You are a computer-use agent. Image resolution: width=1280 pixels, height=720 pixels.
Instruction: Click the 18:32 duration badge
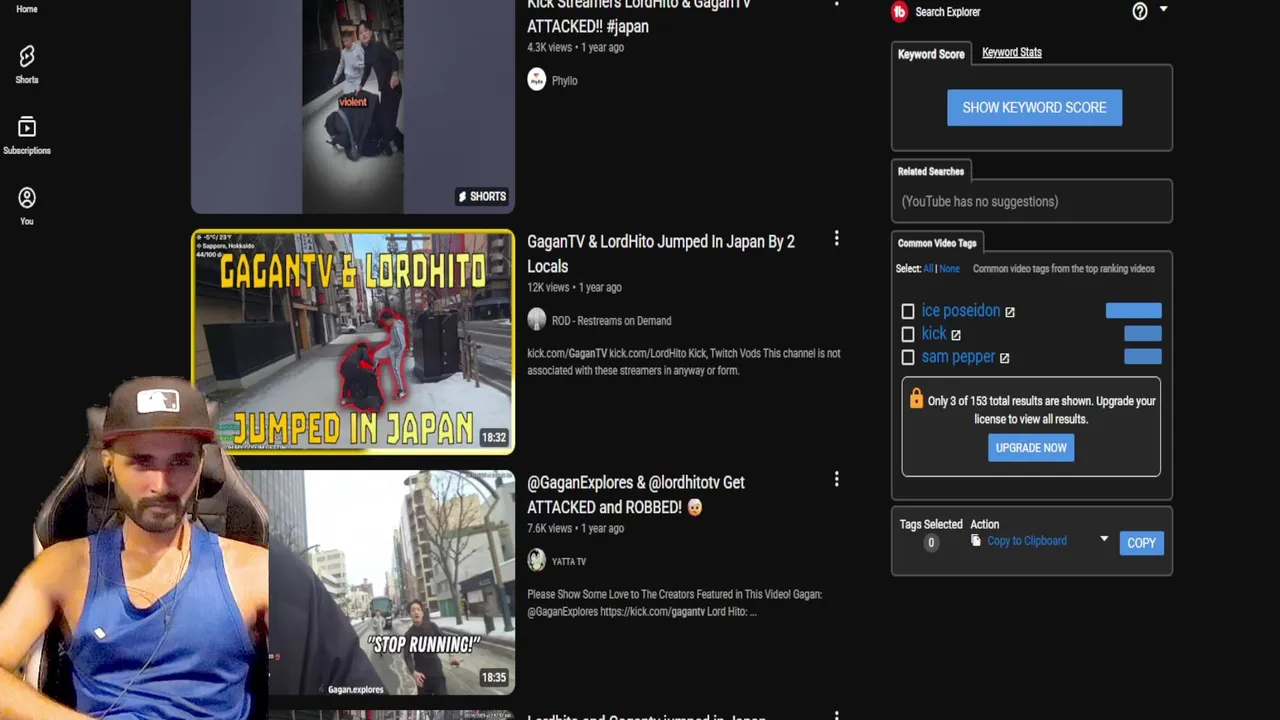point(494,437)
